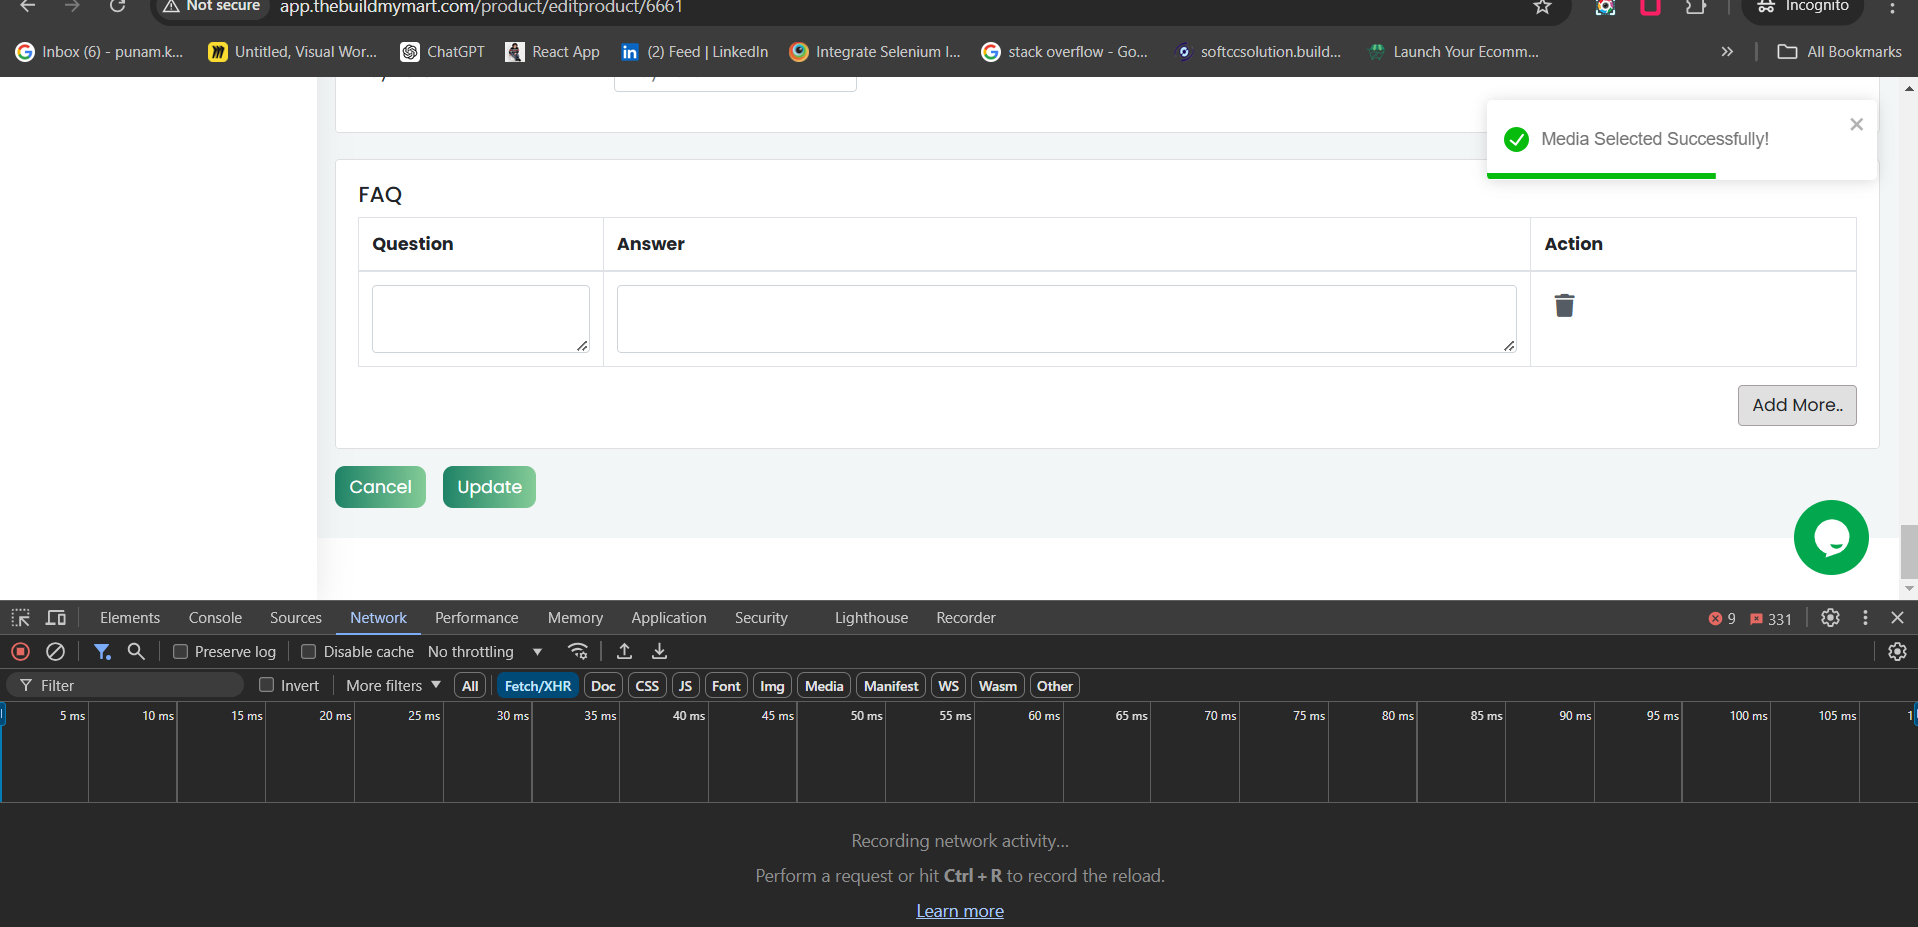Open network search with magnifier icon
Screen dimensions: 1918x927
136,651
